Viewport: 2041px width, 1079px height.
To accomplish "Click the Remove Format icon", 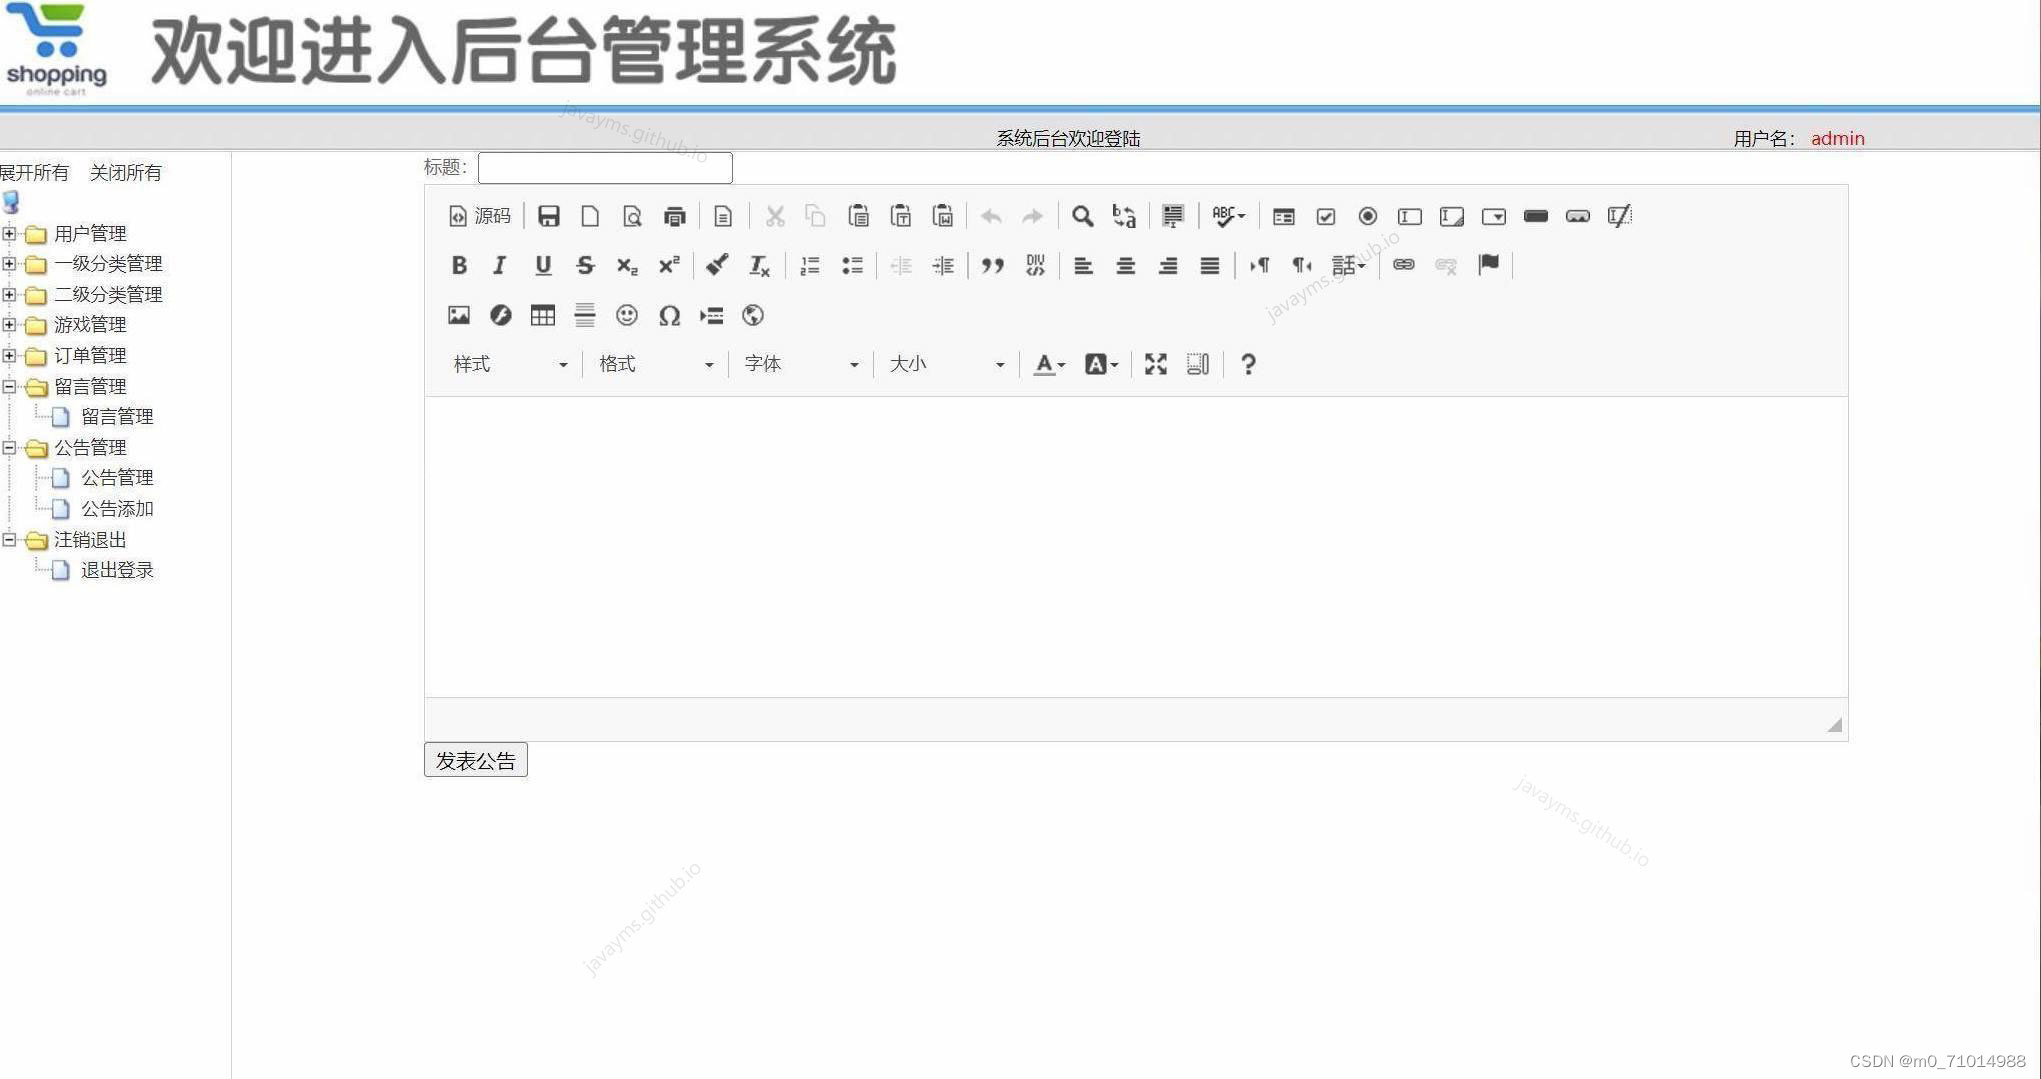I will pos(759,265).
